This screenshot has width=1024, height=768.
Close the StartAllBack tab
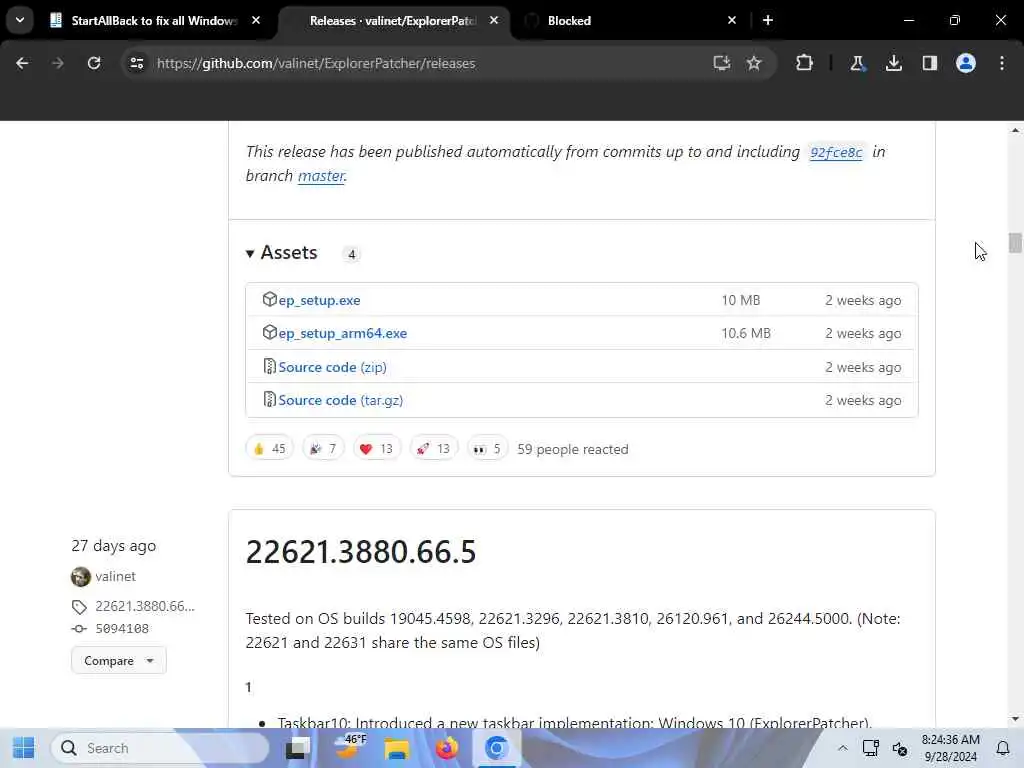click(x=256, y=20)
